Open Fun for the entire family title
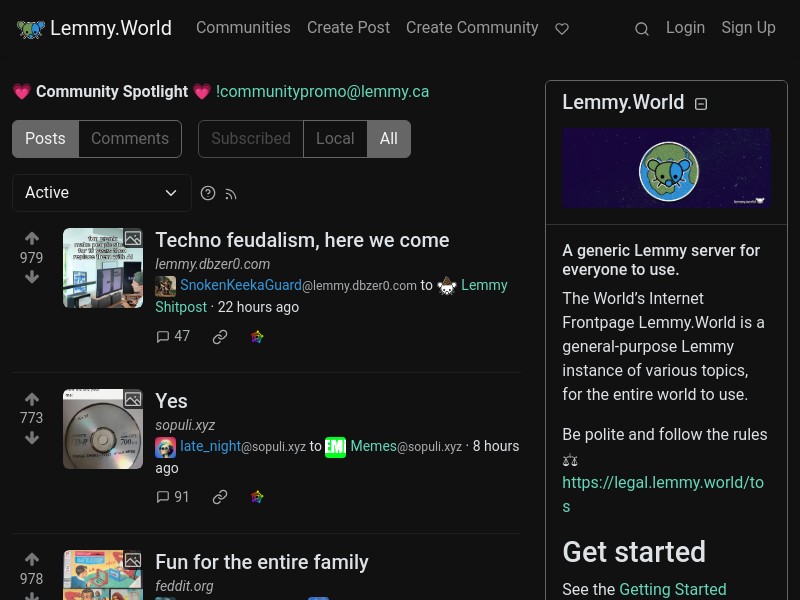Image resolution: width=800 pixels, height=600 pixels. (262, 562)
